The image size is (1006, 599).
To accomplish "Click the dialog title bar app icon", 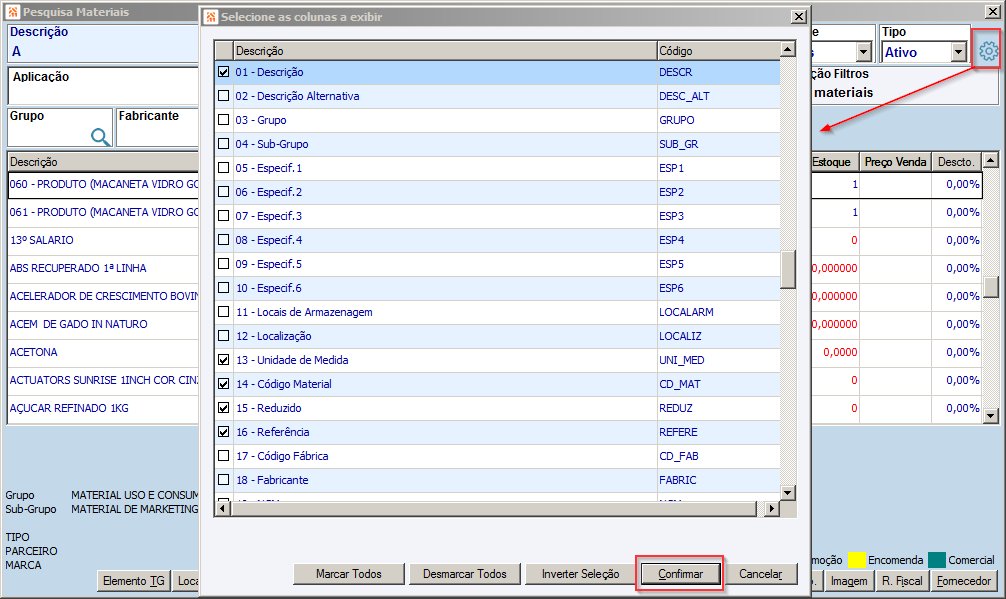I will pos(210,17).
